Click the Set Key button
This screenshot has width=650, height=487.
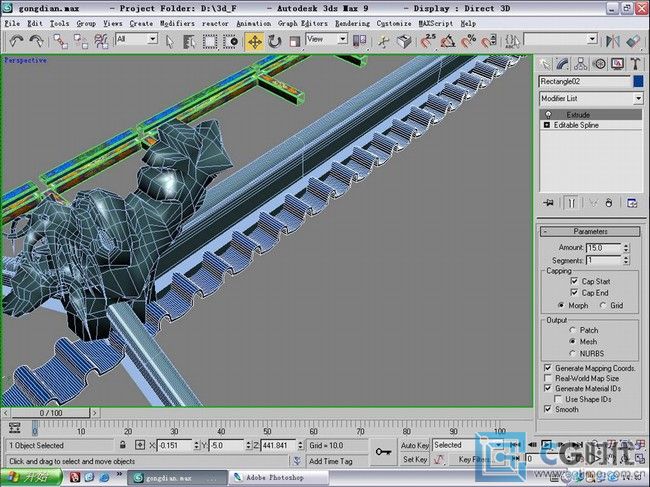pos(415,459)
